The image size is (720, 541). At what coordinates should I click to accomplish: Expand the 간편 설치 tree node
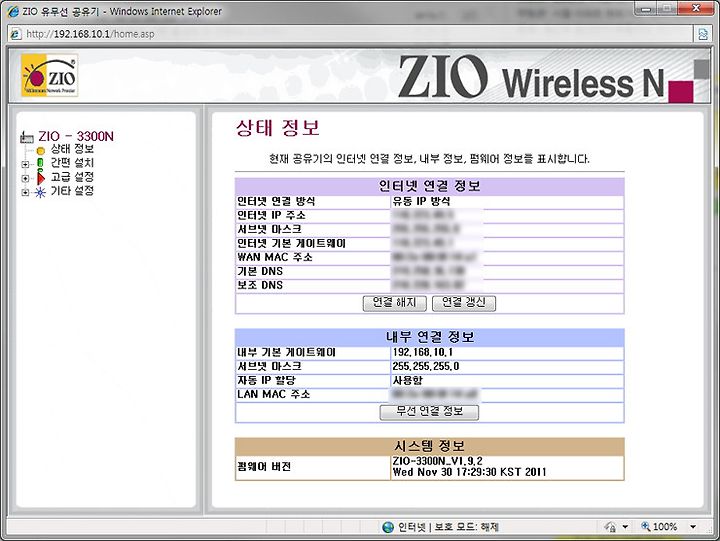point(25,164)
